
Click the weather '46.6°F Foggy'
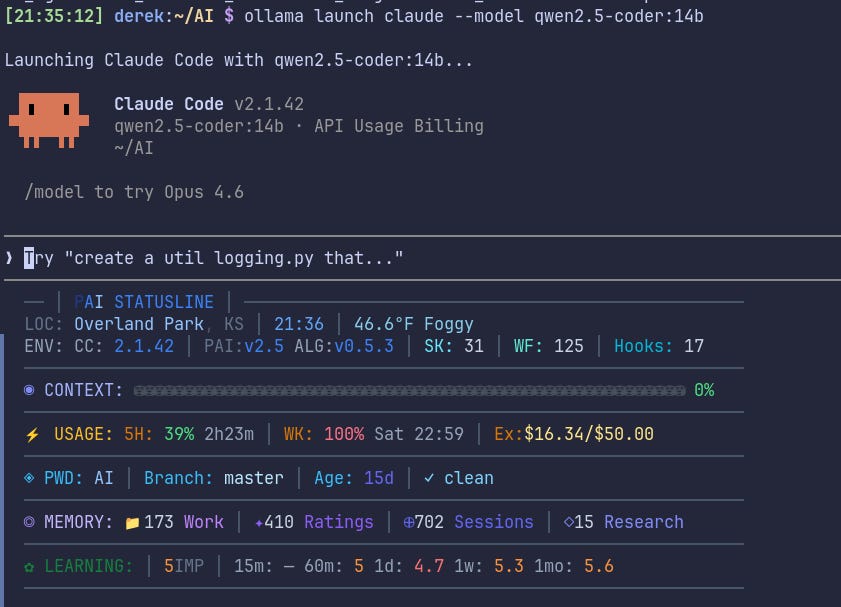(x=414, y=324)
